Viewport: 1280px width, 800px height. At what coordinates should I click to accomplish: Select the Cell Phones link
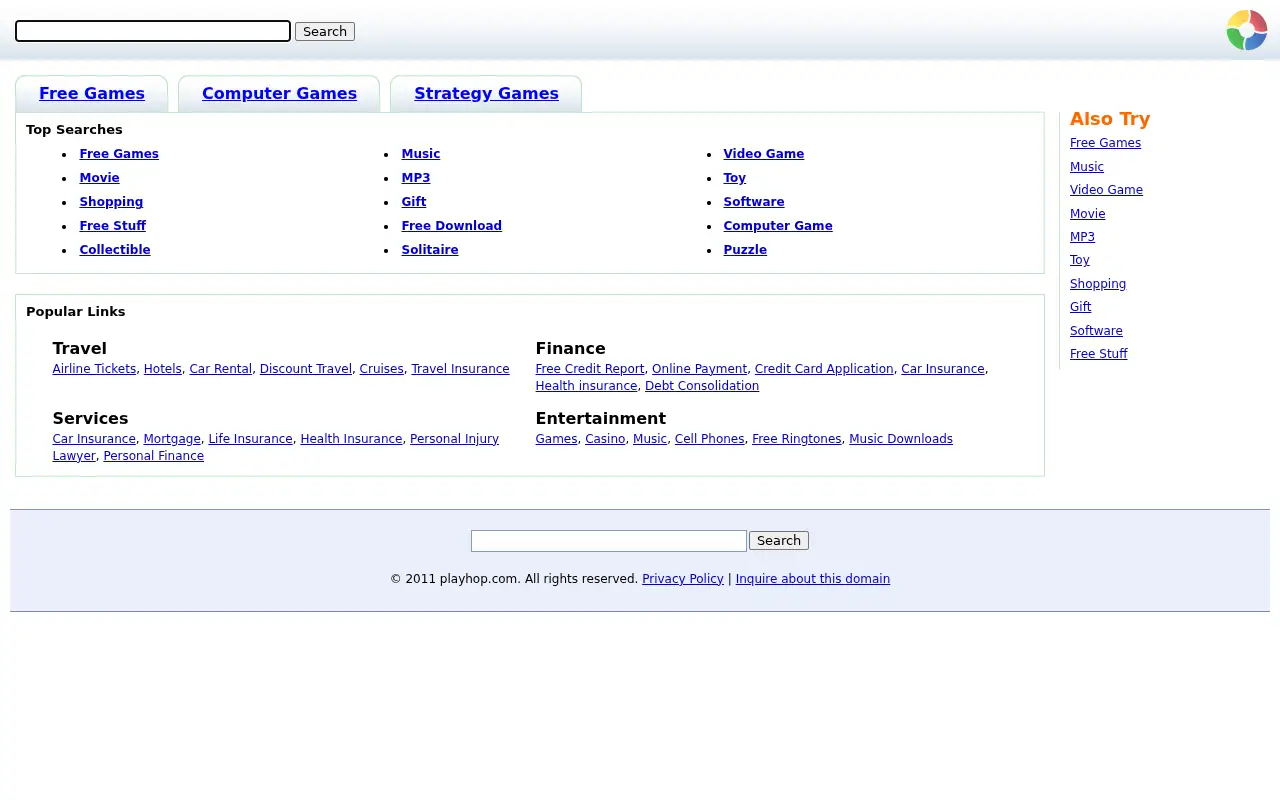[710, 439]
